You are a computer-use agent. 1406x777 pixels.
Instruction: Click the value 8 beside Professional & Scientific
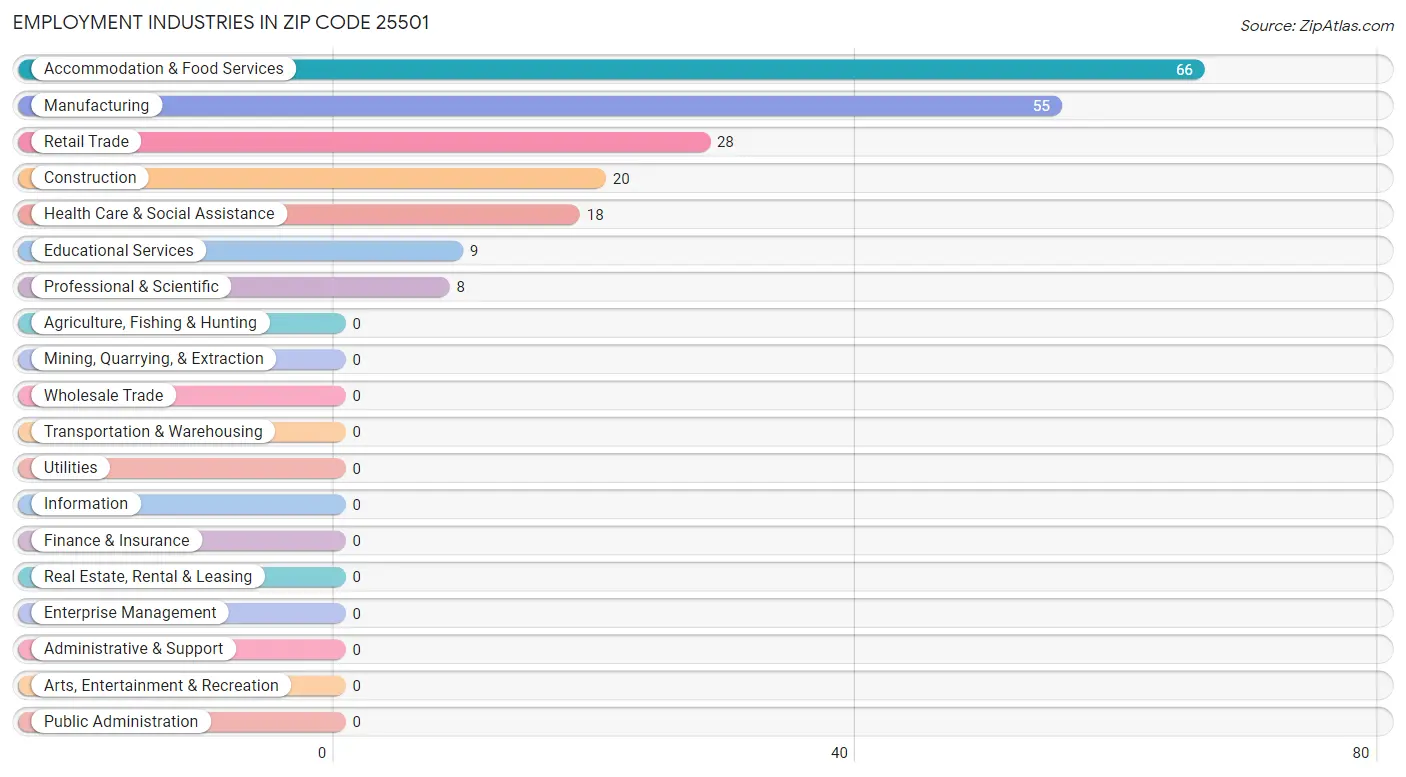pyautogui.click(x=461, y=287)
